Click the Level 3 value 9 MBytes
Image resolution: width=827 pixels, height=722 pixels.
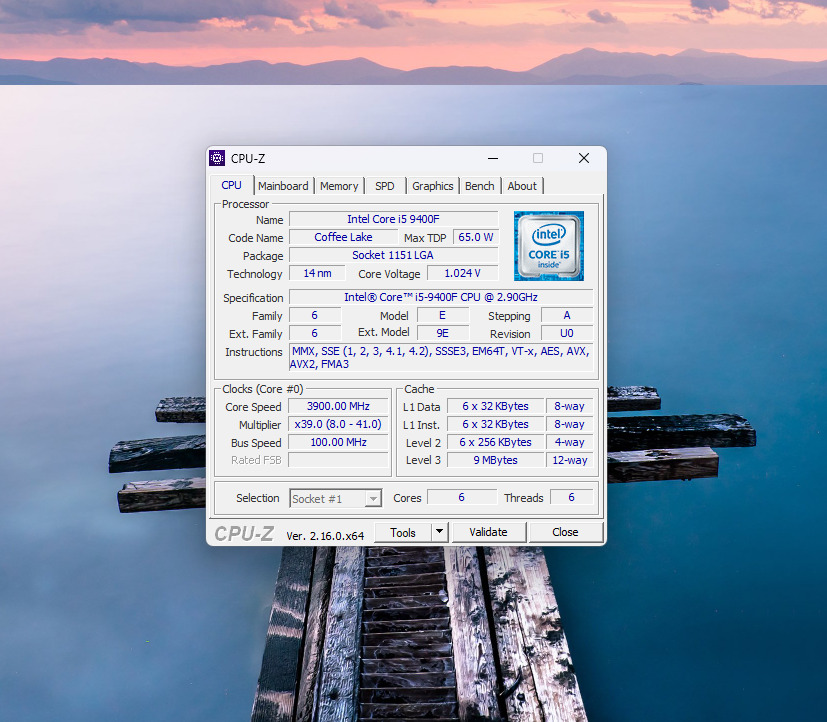(x=495, y=460)
